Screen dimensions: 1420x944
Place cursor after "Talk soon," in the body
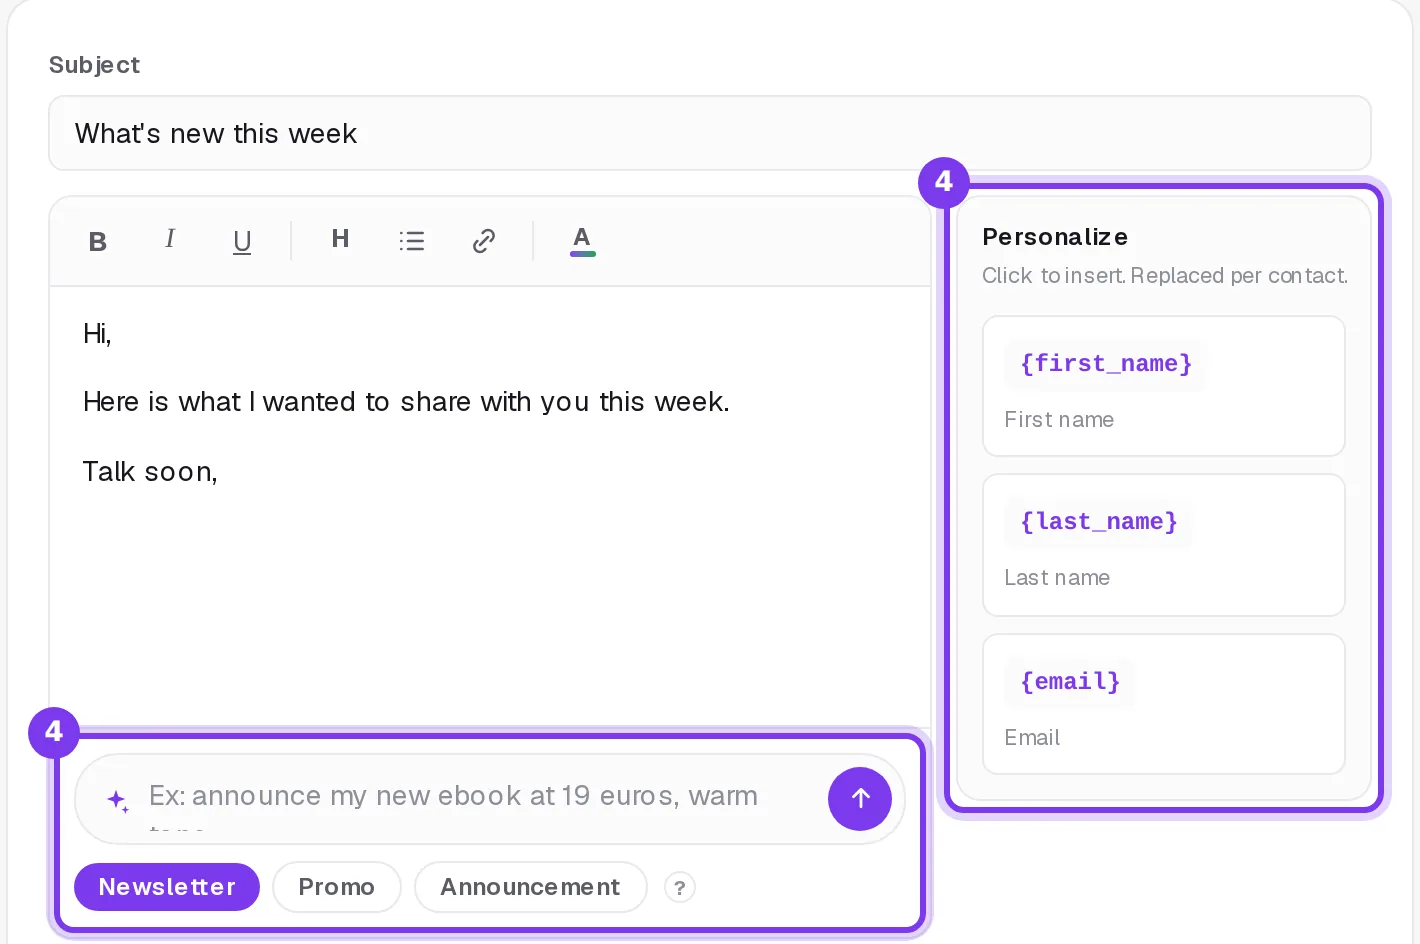[219, 472]
